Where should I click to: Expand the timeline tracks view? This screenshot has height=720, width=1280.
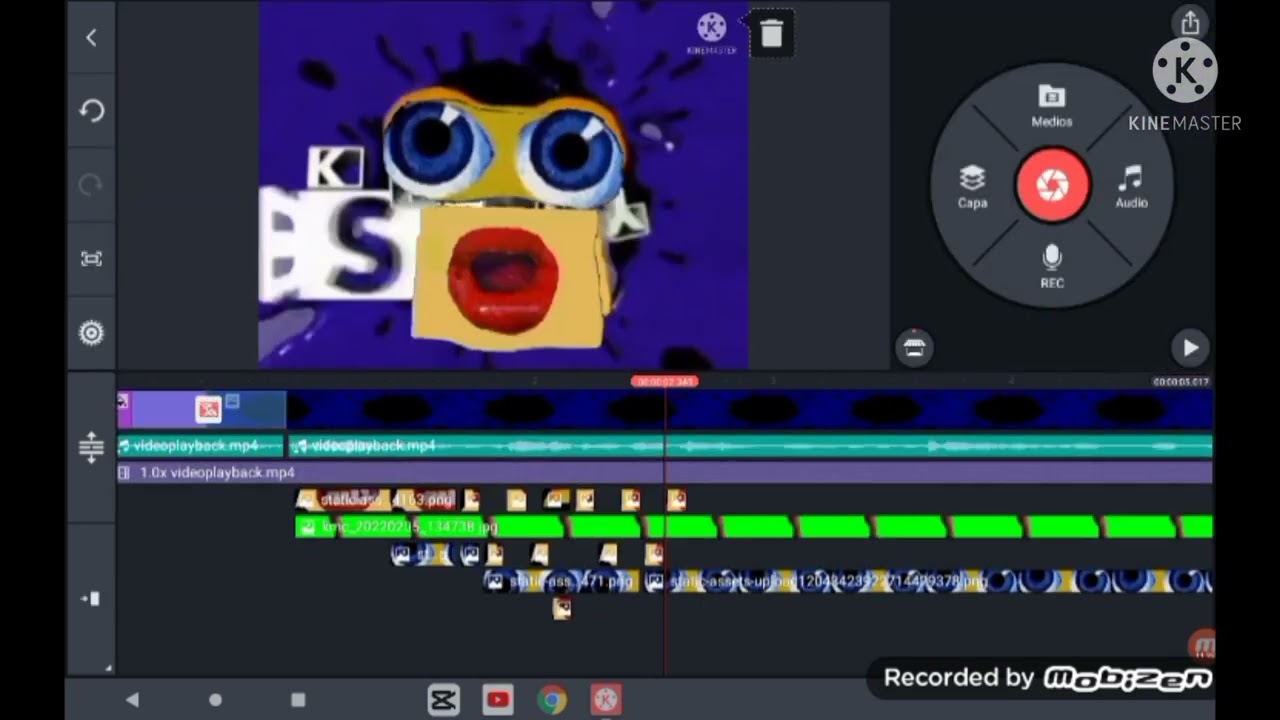point(91,447)
